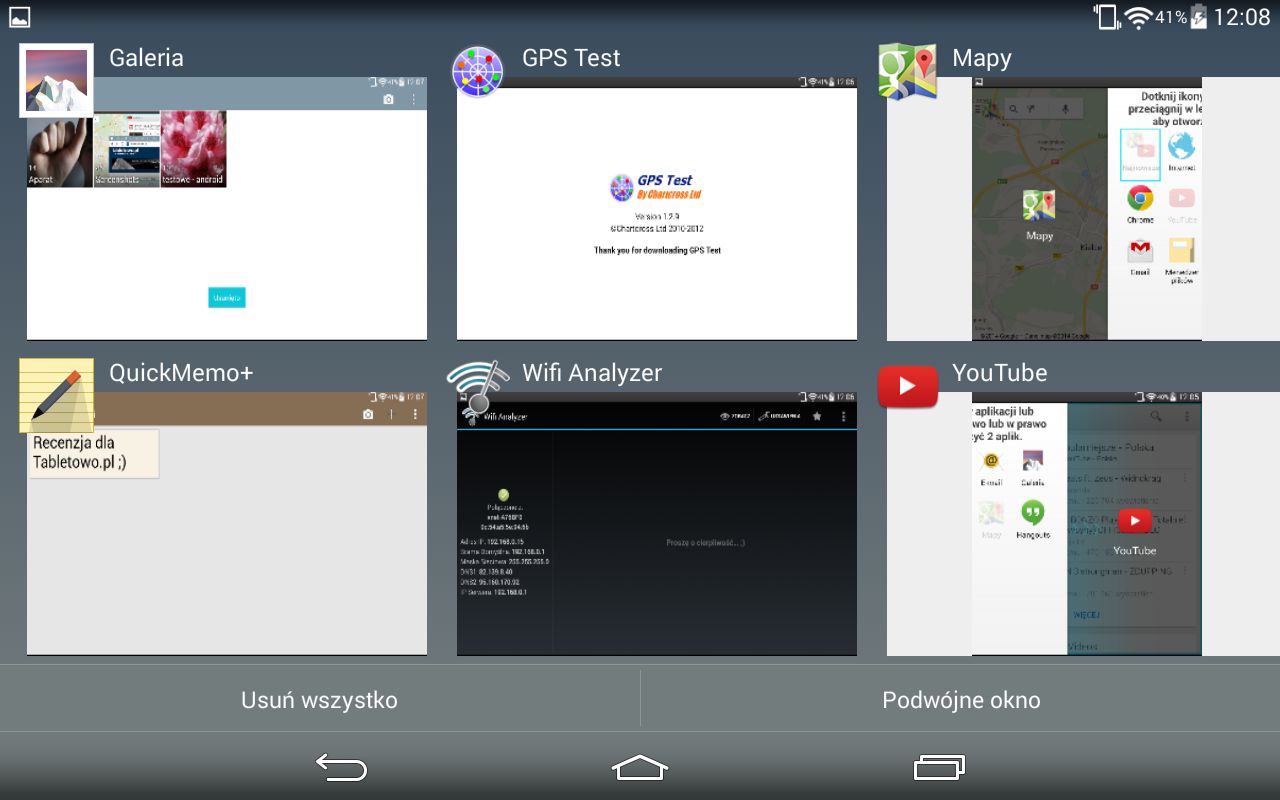This screenshot has height=800, width=1280.
Task: Select the Wifi Analyzer app title
Action: 592,373
